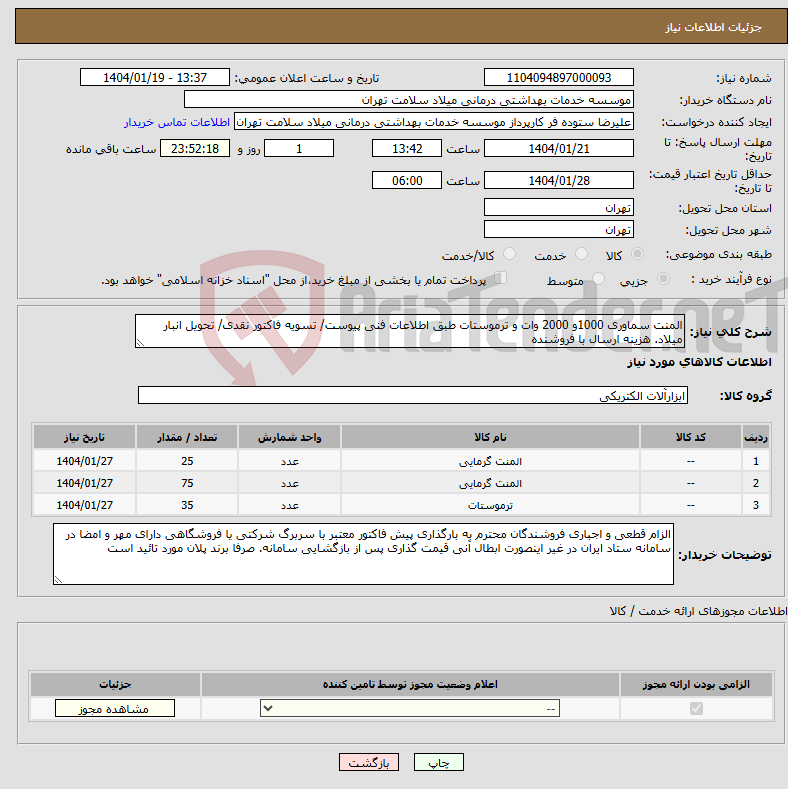This screenshot has width=788, height=789.
Task: Click the جزئیات اطلاعات نیاز page title
Action: 713,27
